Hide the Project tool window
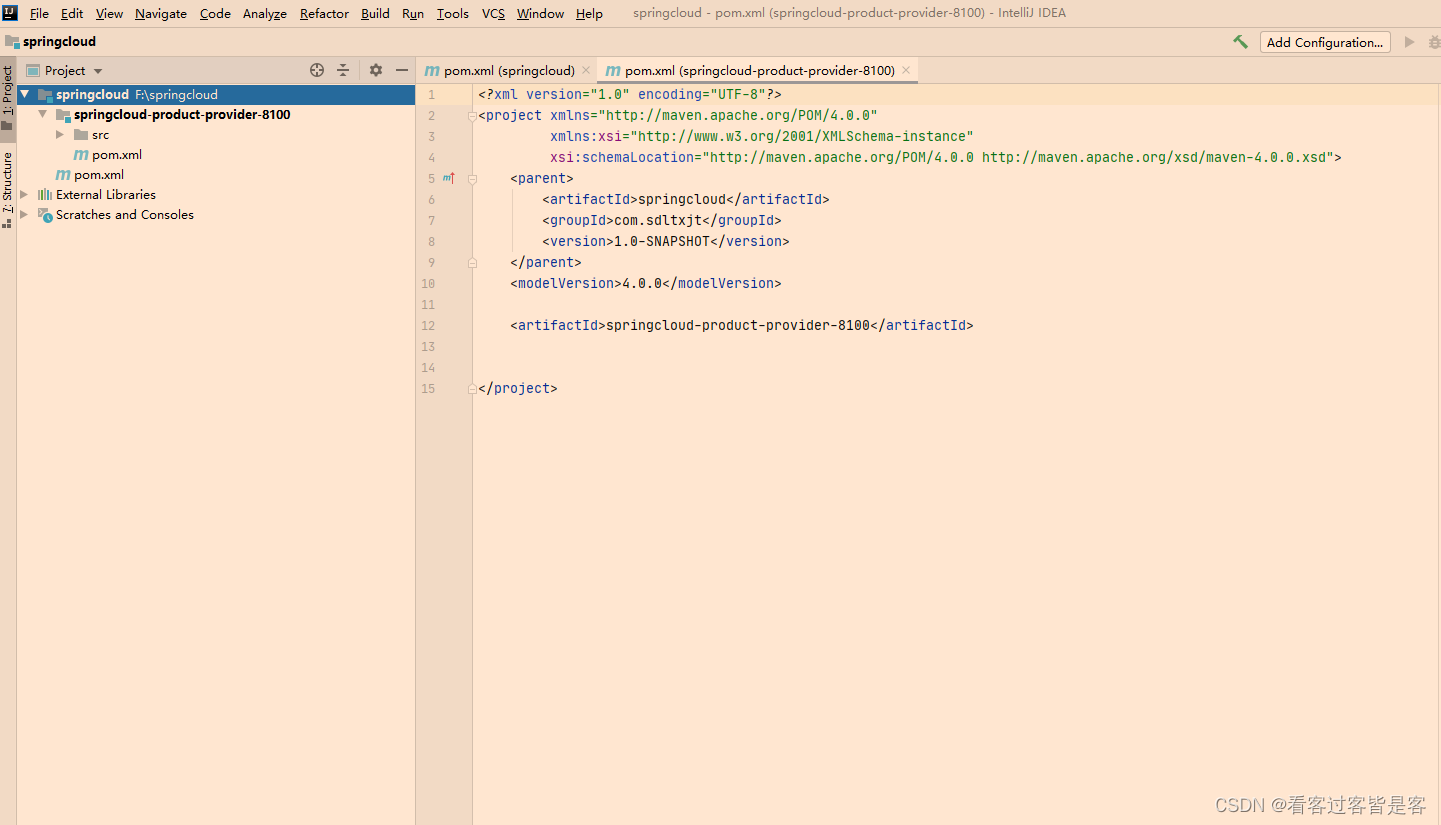This screenshot has height=825, width=1441. [402, 70]
